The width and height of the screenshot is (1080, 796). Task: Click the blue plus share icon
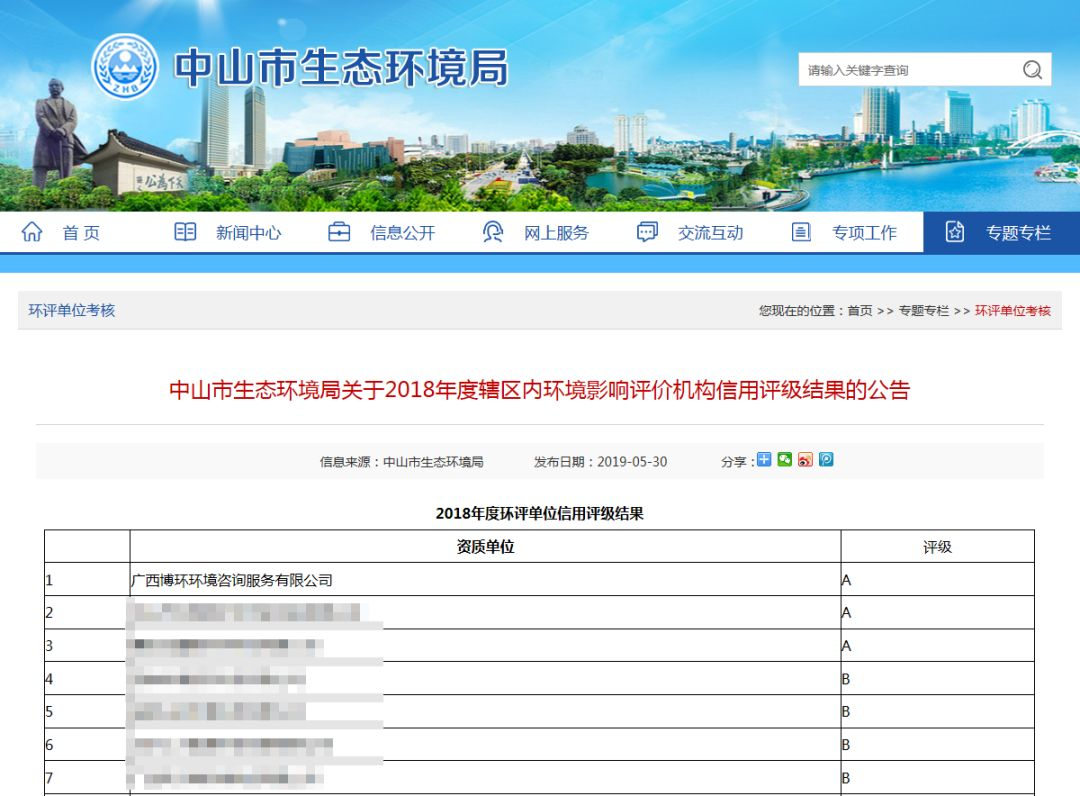764,460
